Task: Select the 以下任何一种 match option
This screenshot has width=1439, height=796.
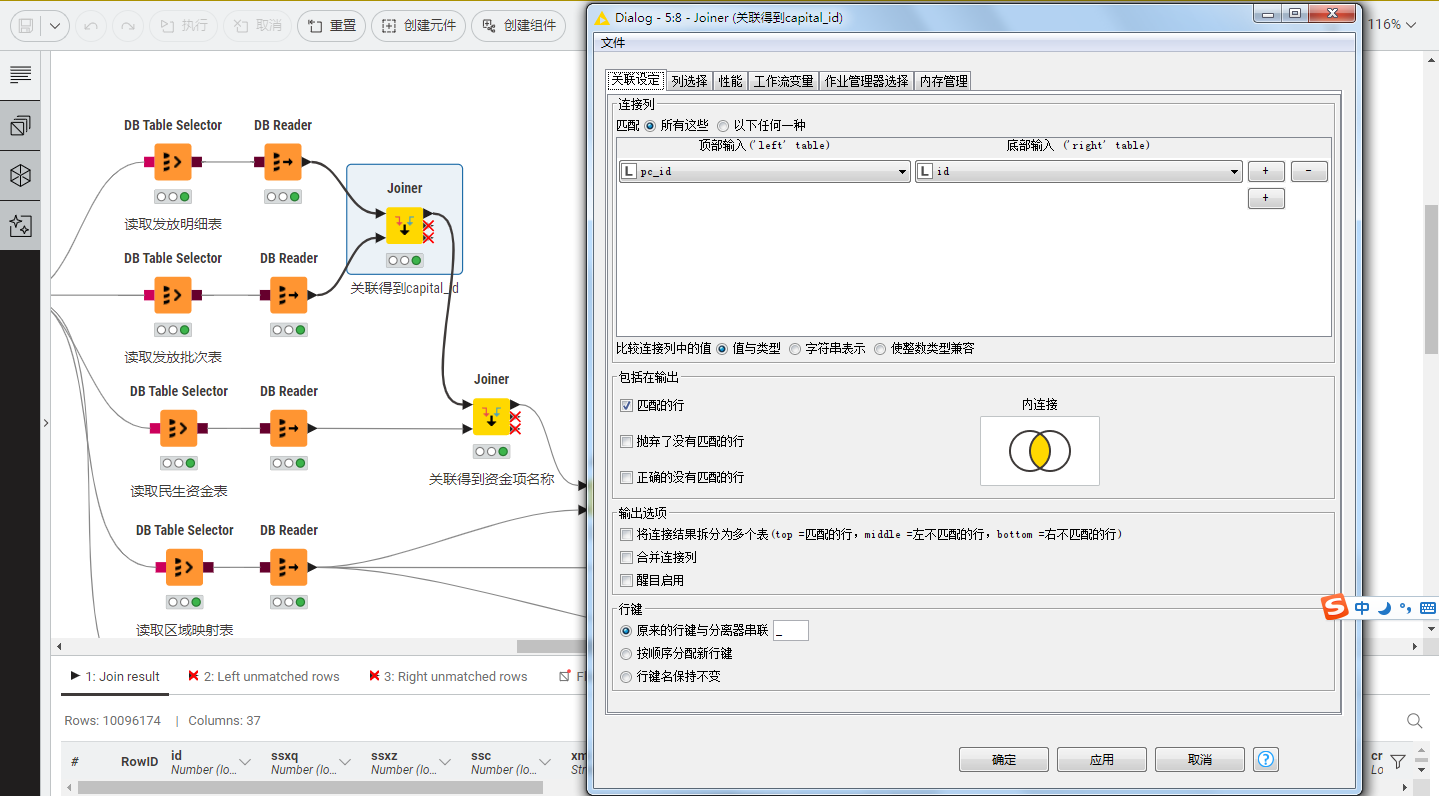Action: pyautogui.click(x=723, y=126)
